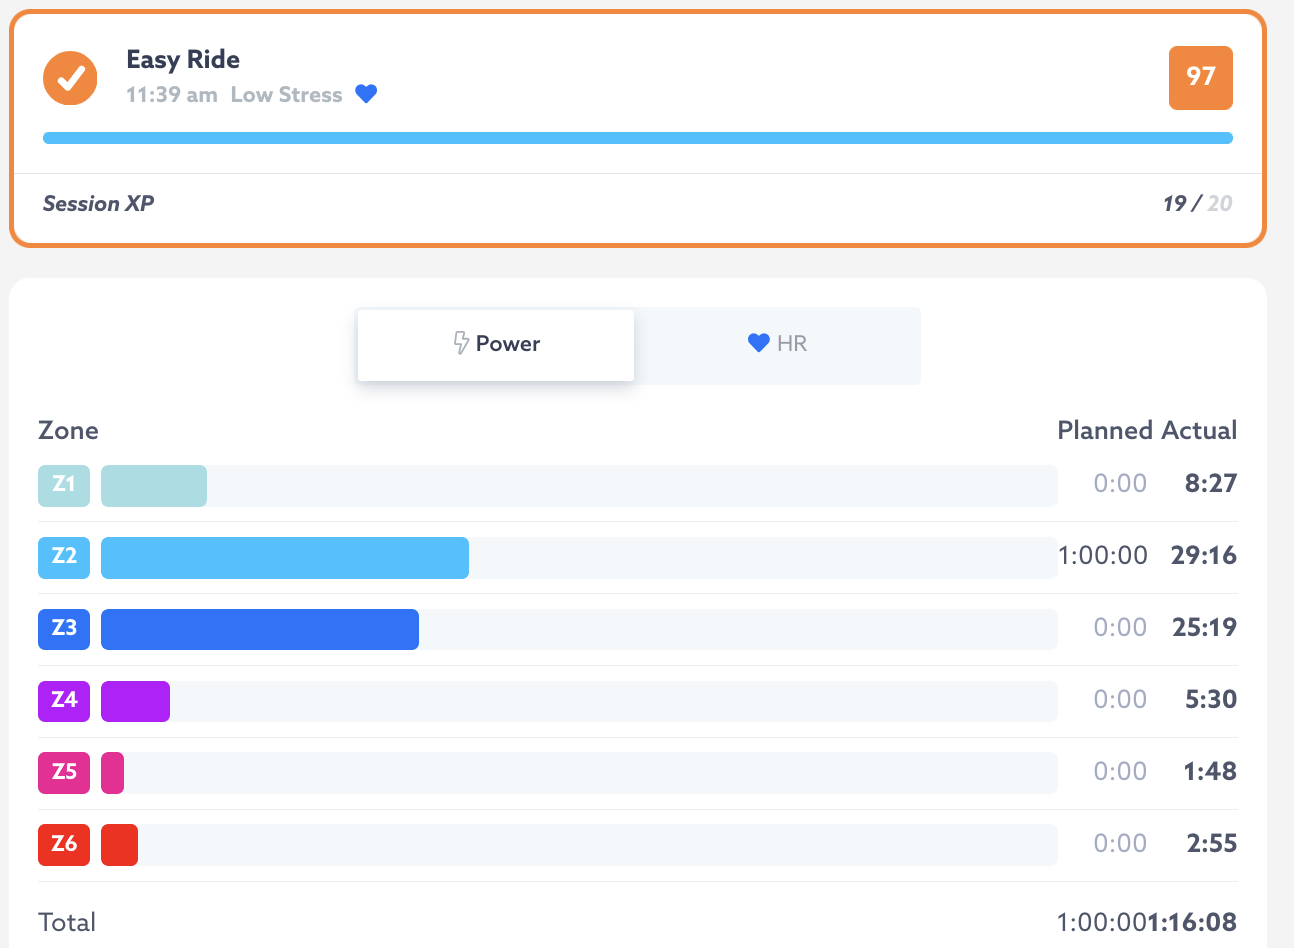Select the Z6 zone badge
This screenshot has height=948, width=1294.
[64, 845]
